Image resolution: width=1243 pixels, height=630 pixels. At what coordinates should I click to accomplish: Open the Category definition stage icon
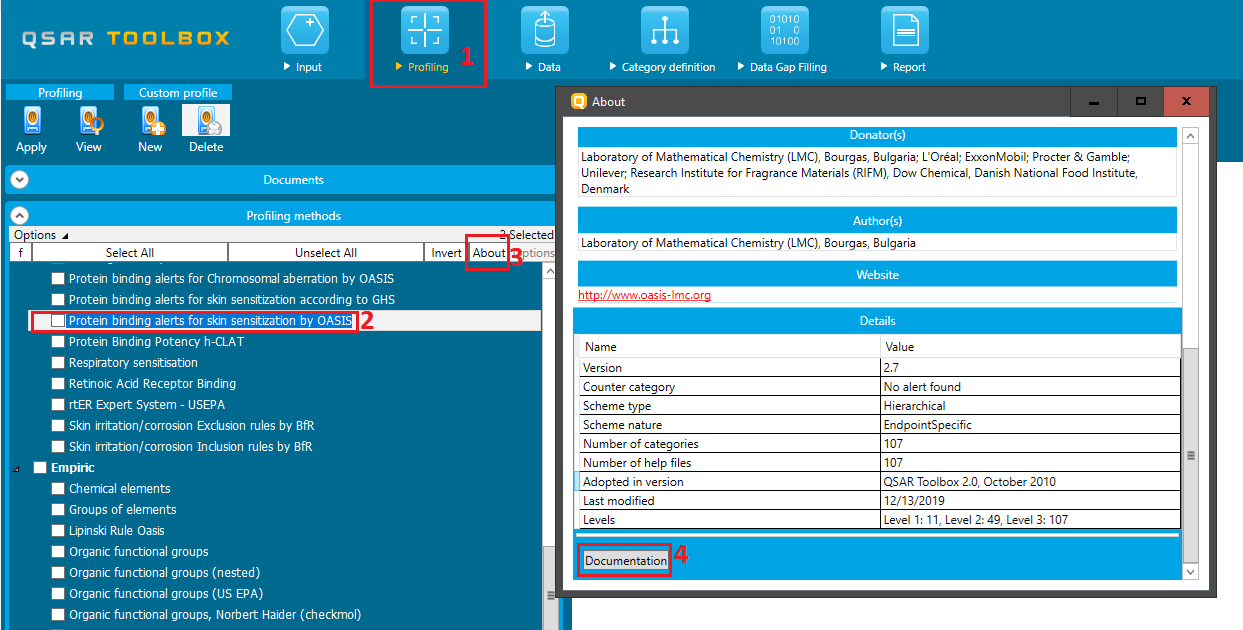pyautogui.click(x=665, y=30)
